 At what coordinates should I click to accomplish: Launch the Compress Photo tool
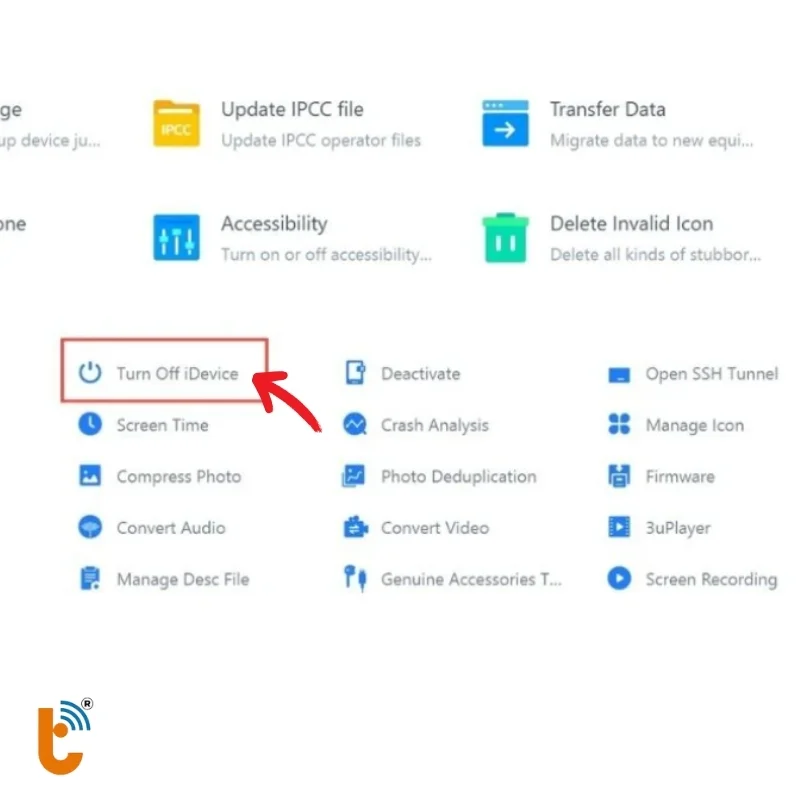(178, 477)
